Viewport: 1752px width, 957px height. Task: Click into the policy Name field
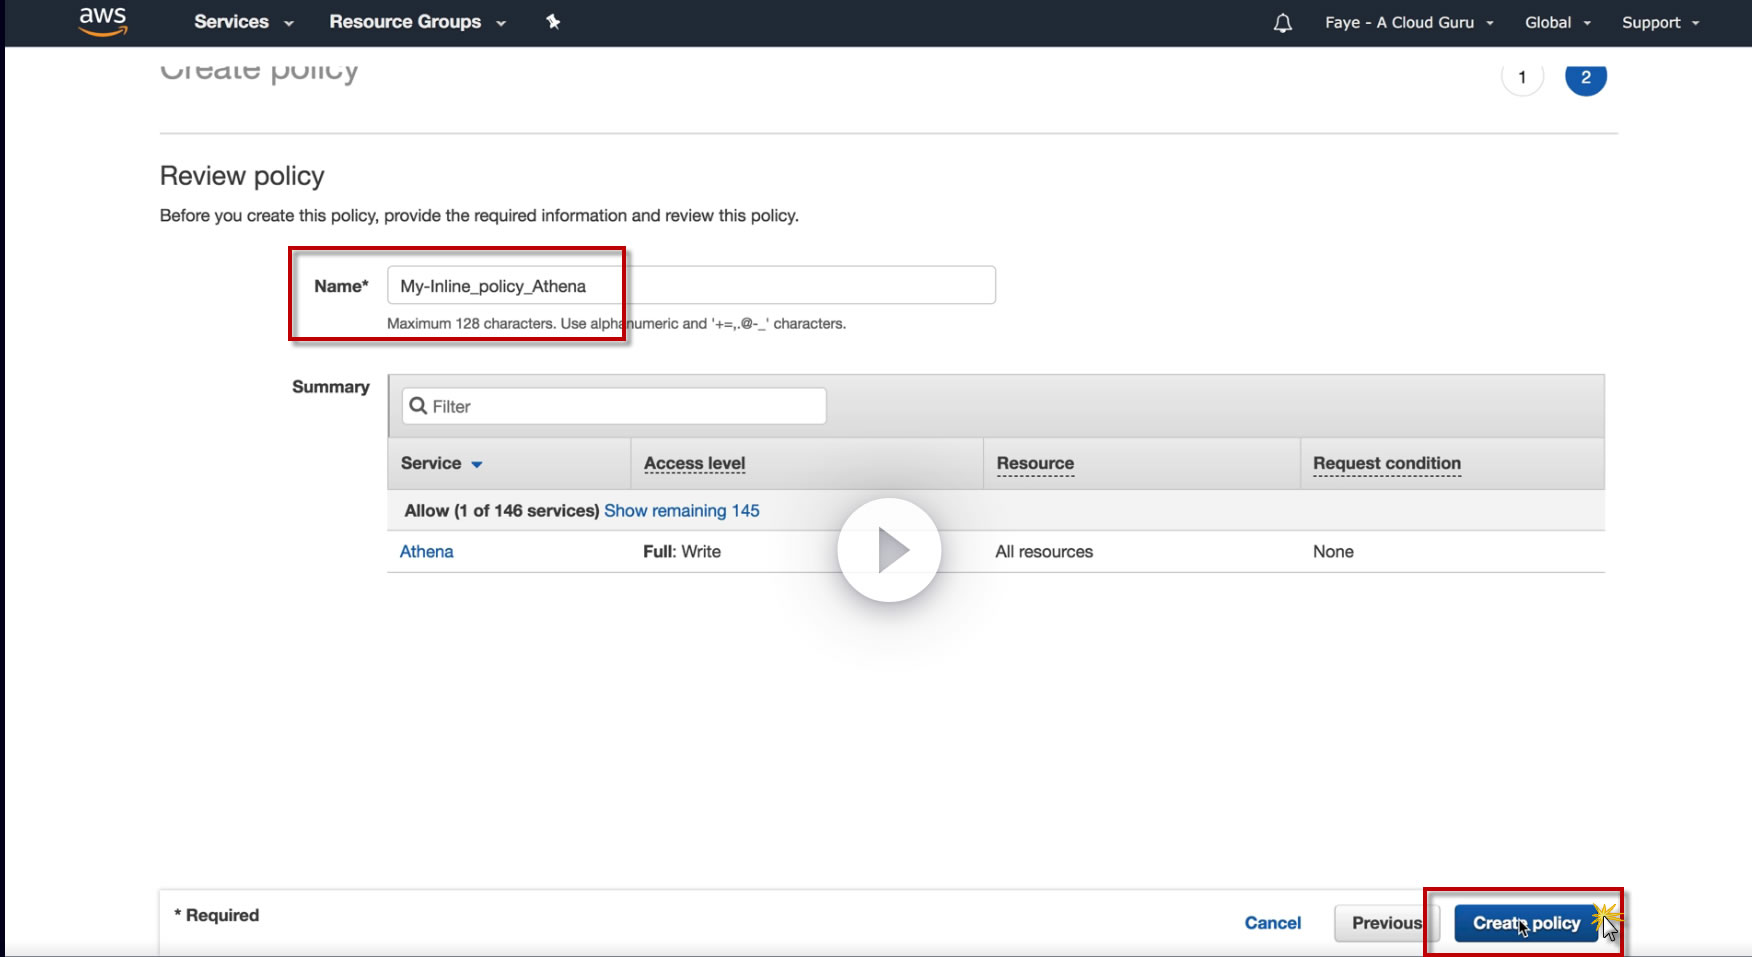point(690,286)
